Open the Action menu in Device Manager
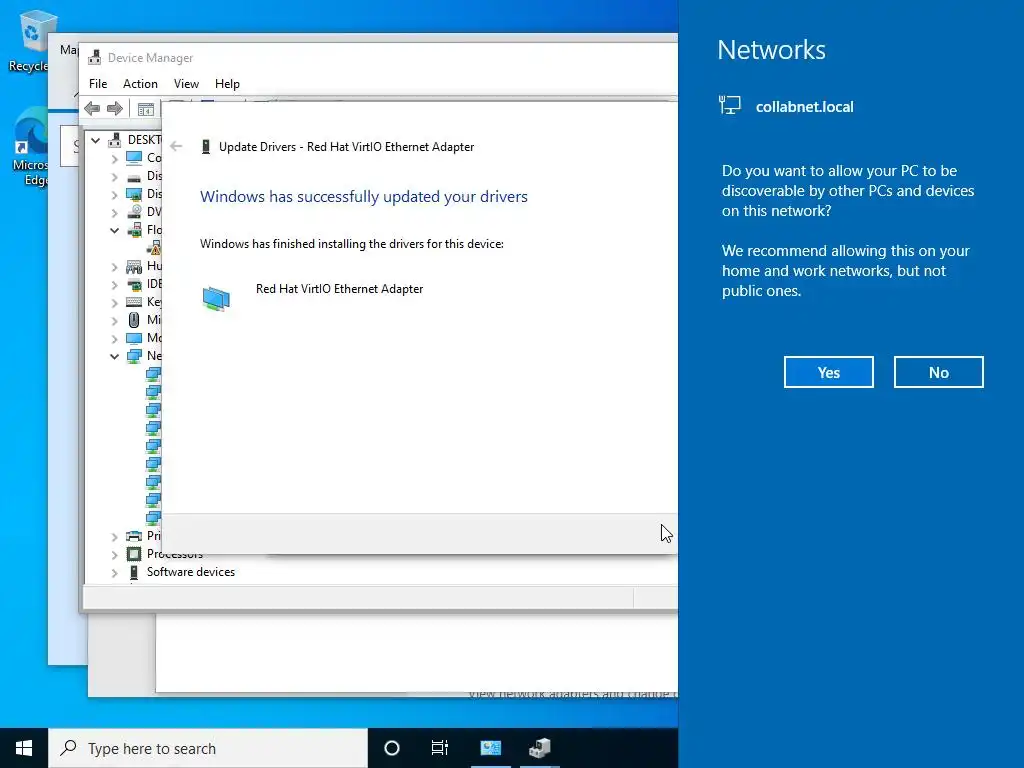 (140, 84)
